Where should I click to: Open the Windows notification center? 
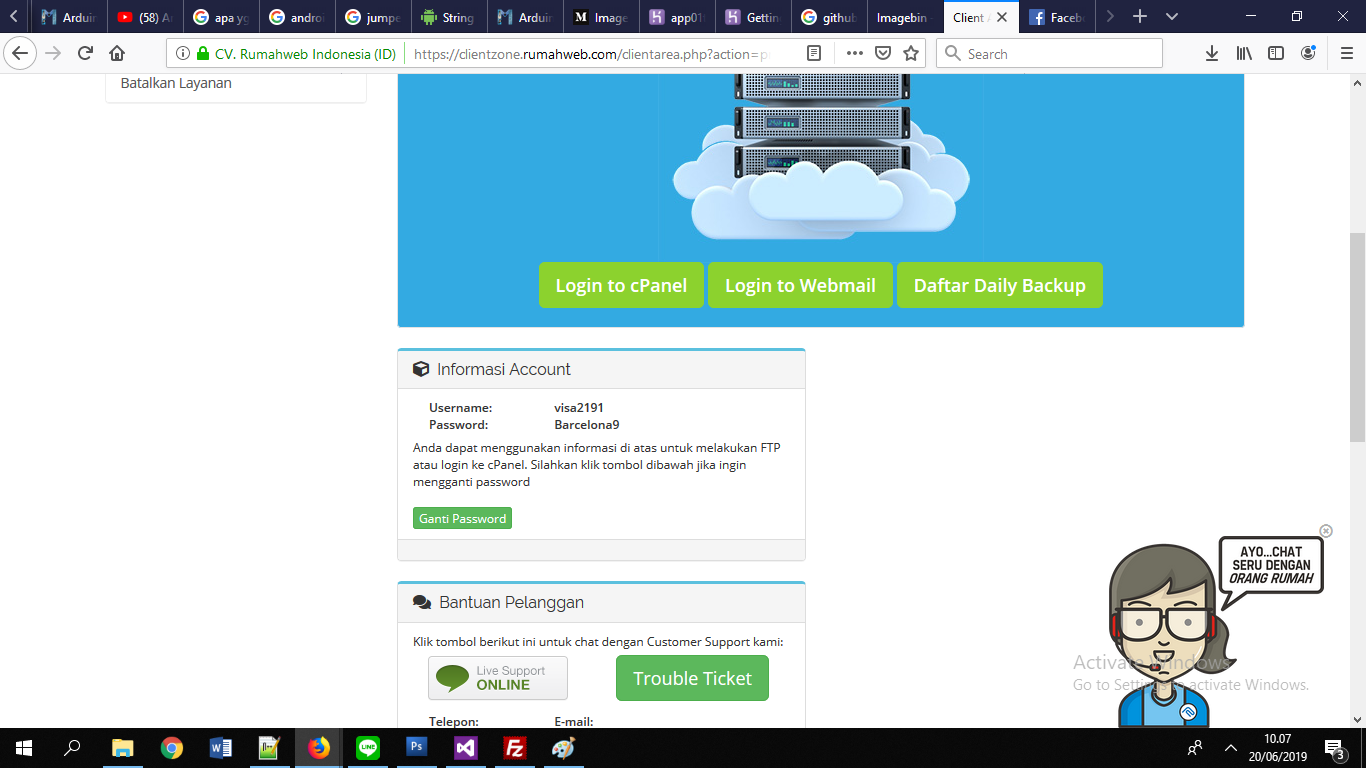pos(1336,748)
